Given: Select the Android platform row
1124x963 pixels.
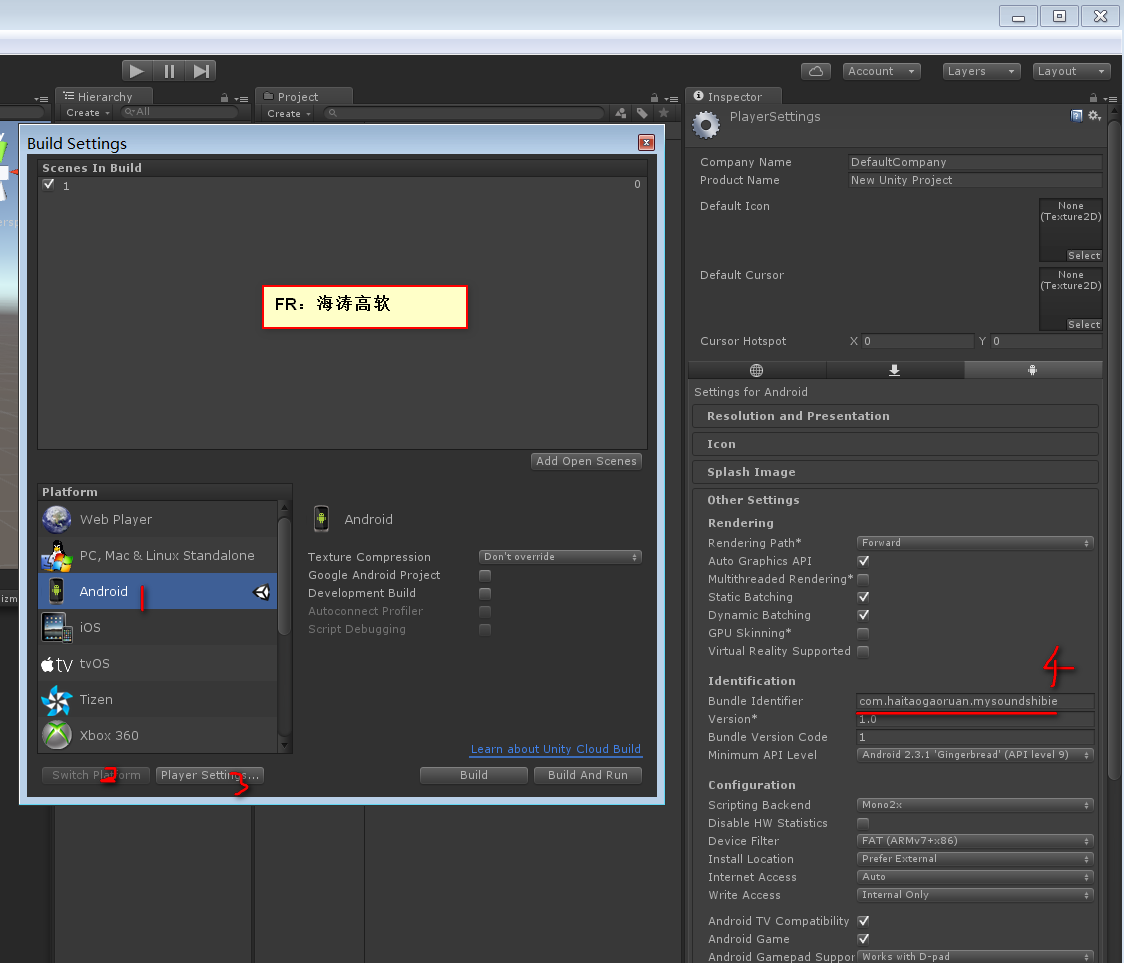Looking at the screenshot, I should (158, 592).
